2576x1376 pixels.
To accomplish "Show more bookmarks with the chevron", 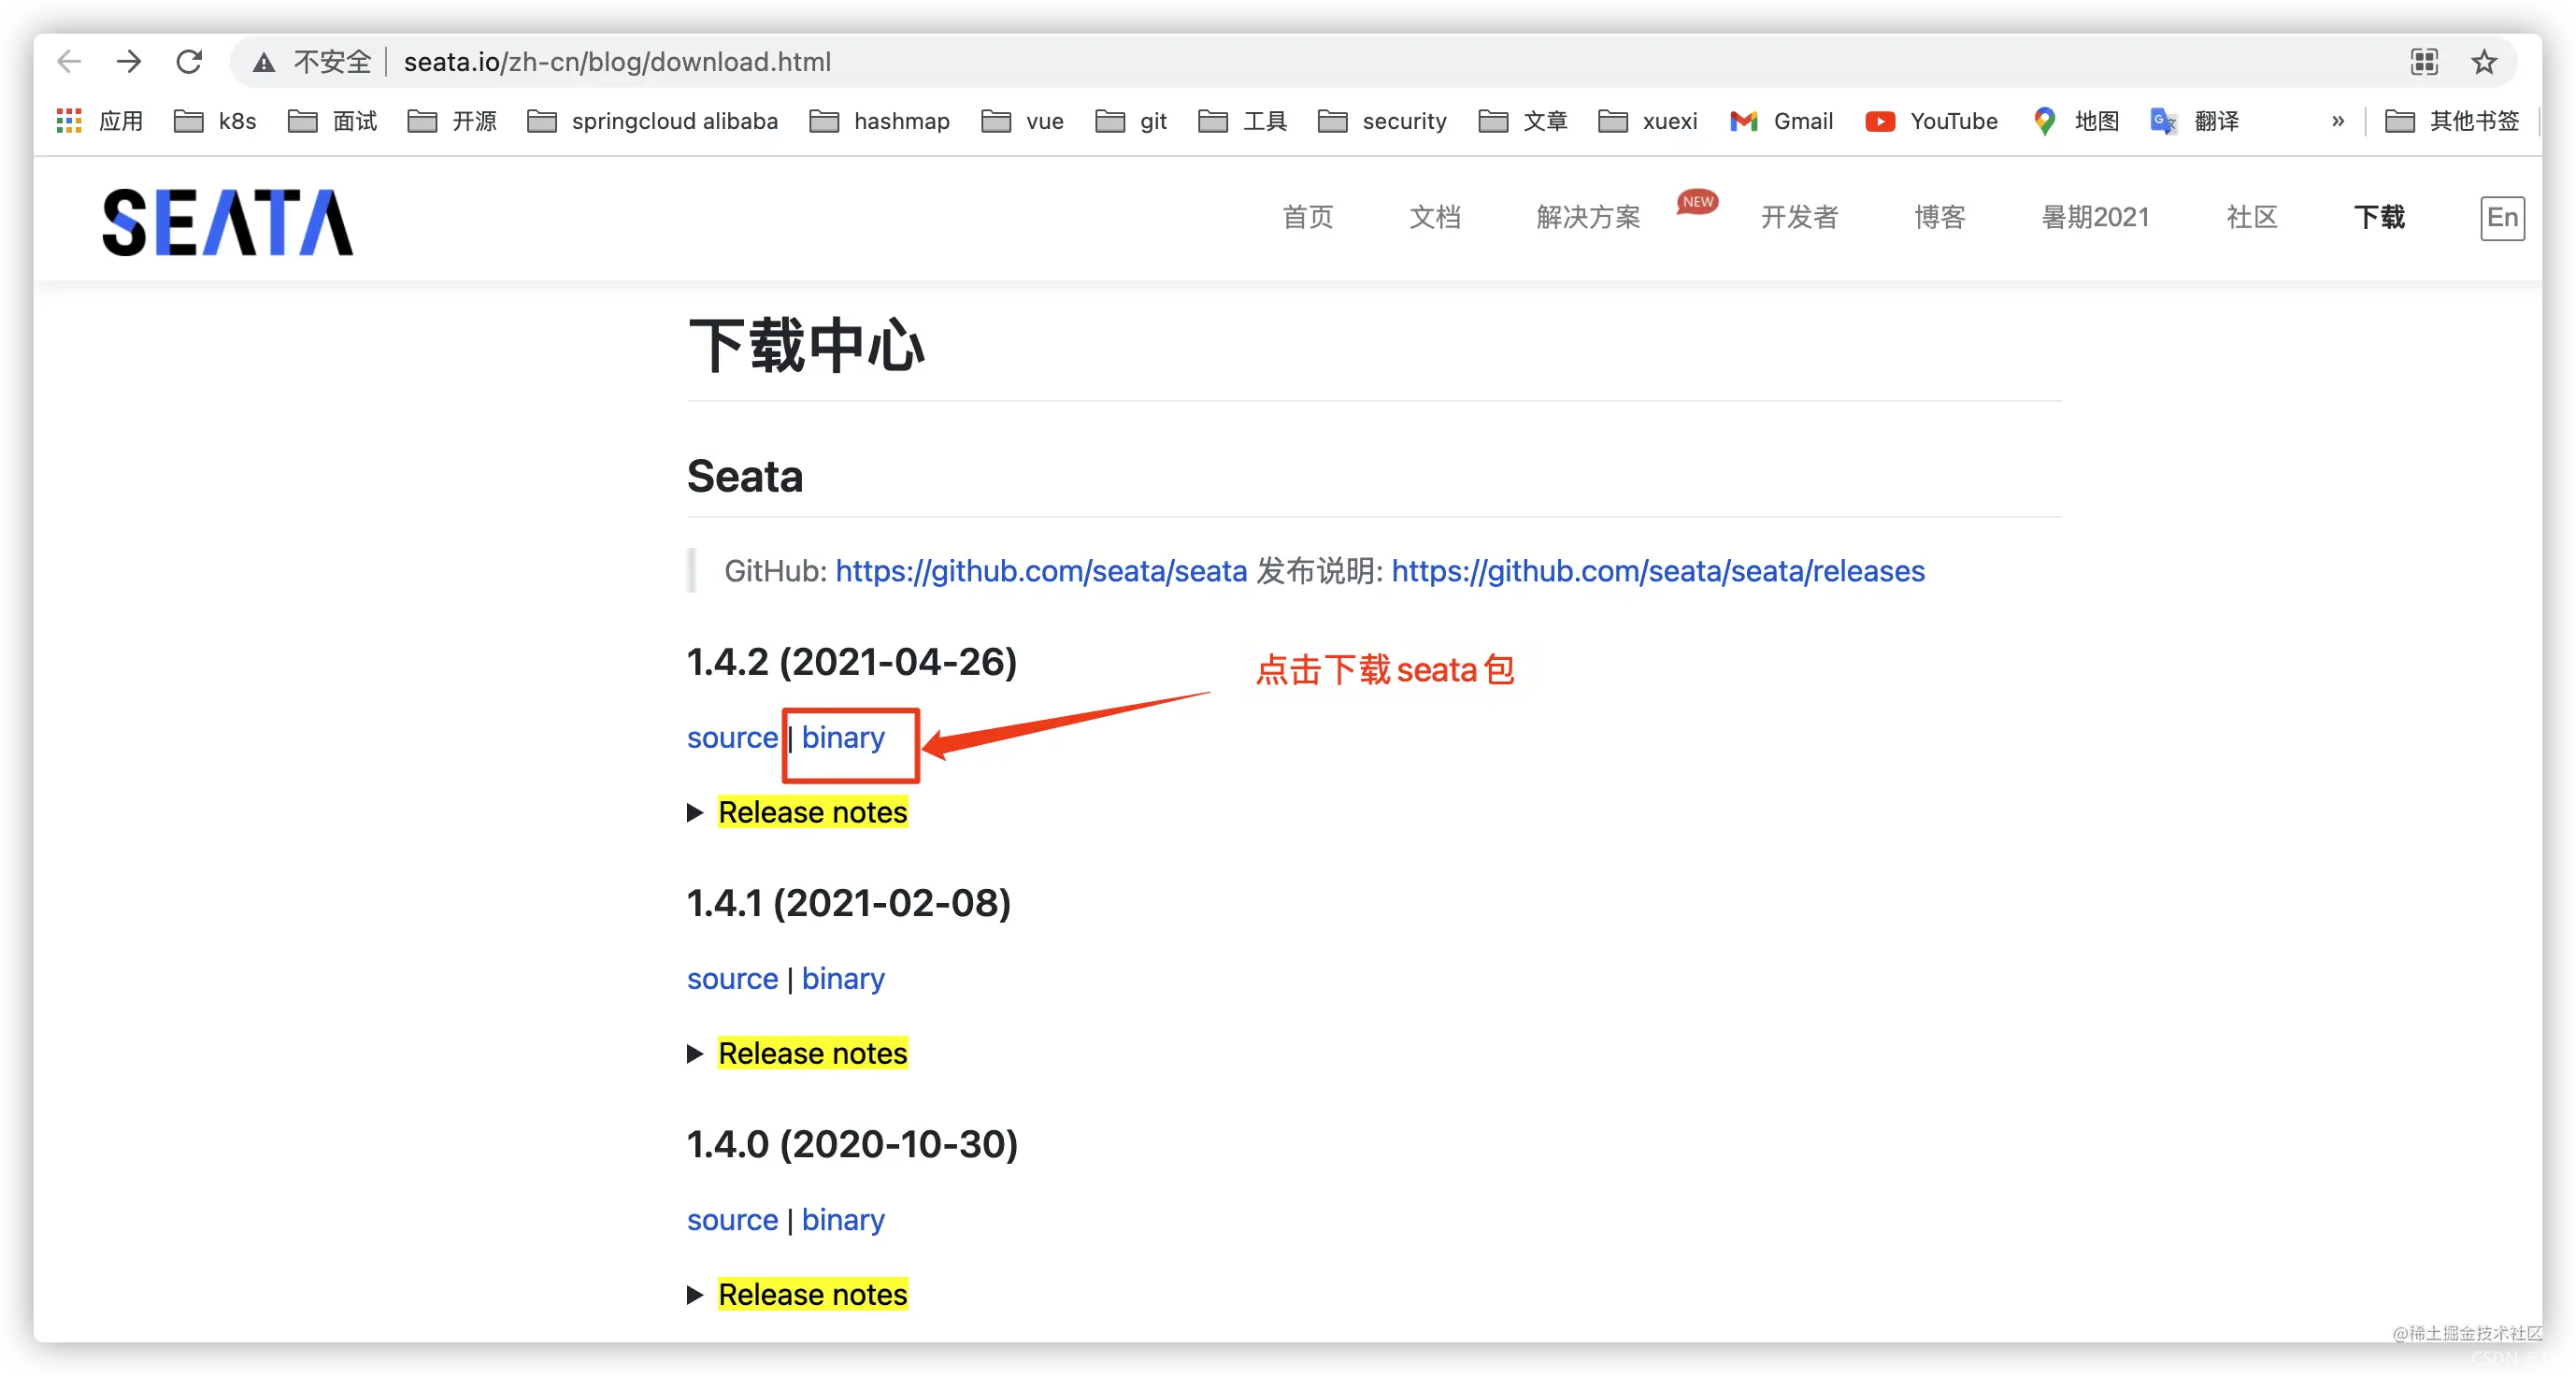I will 2338,121.
